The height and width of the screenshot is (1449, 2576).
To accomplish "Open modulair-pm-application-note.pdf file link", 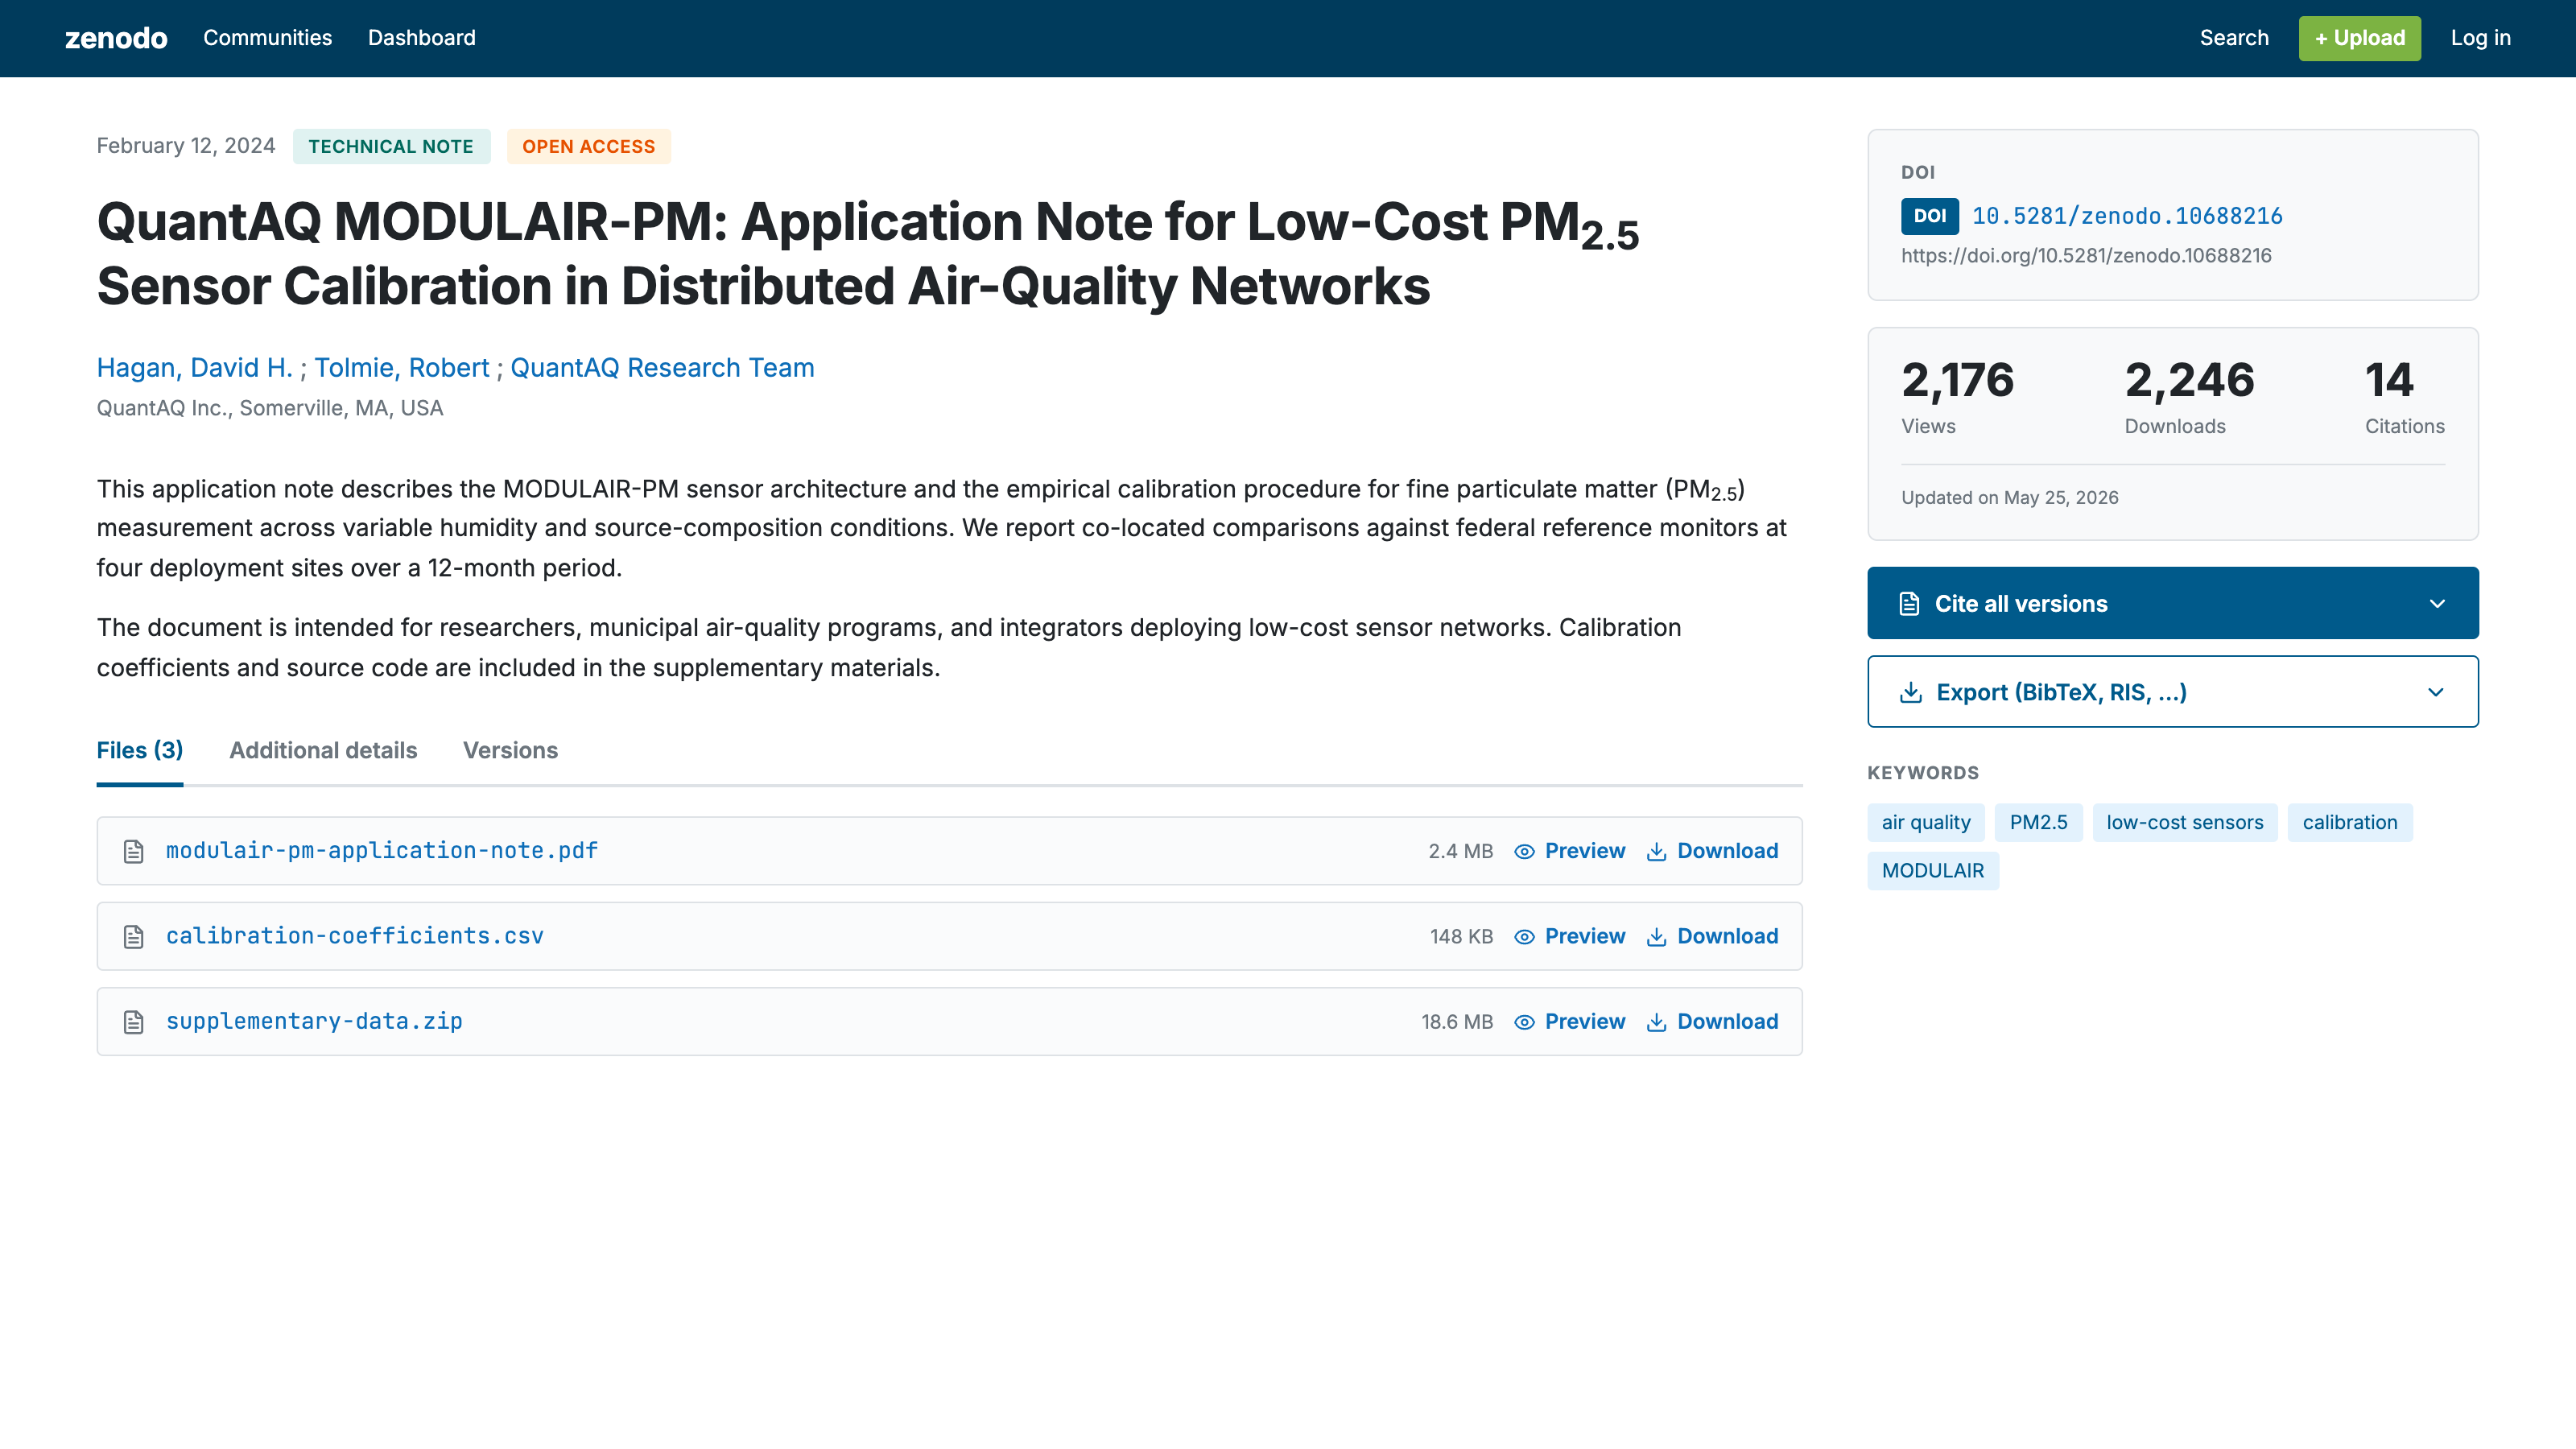I will point(381,851).
